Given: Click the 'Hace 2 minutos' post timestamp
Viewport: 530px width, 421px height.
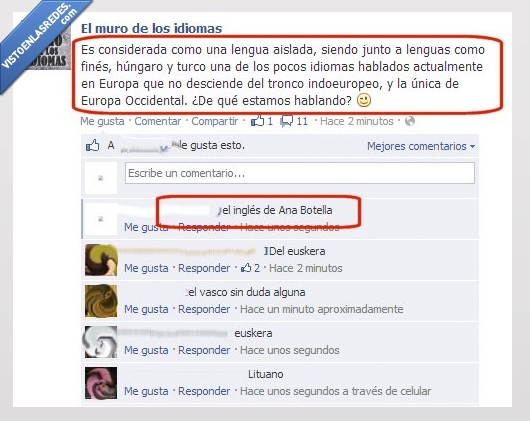Looking at the screenshot, I should coord(357,121).
